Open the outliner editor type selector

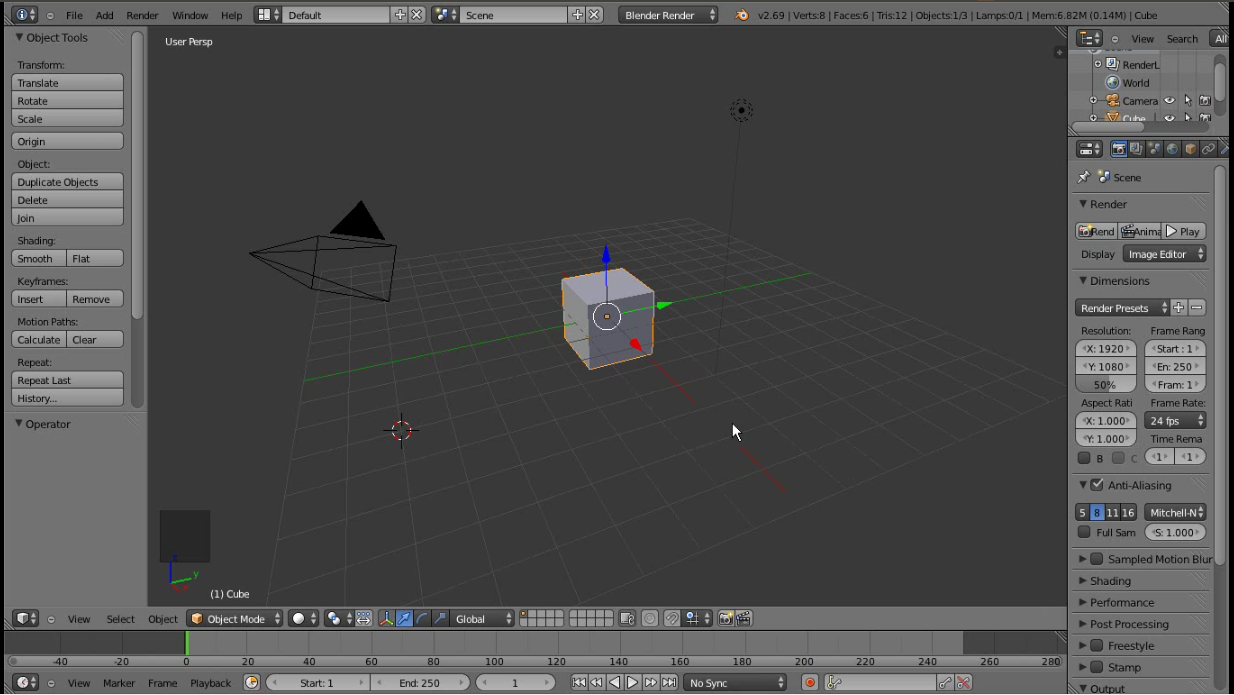point(1089,38)
